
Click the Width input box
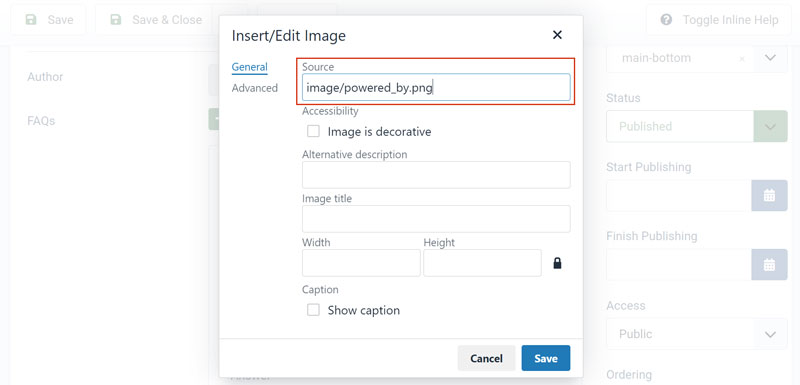pyautogui.click(x=361, y=263)
